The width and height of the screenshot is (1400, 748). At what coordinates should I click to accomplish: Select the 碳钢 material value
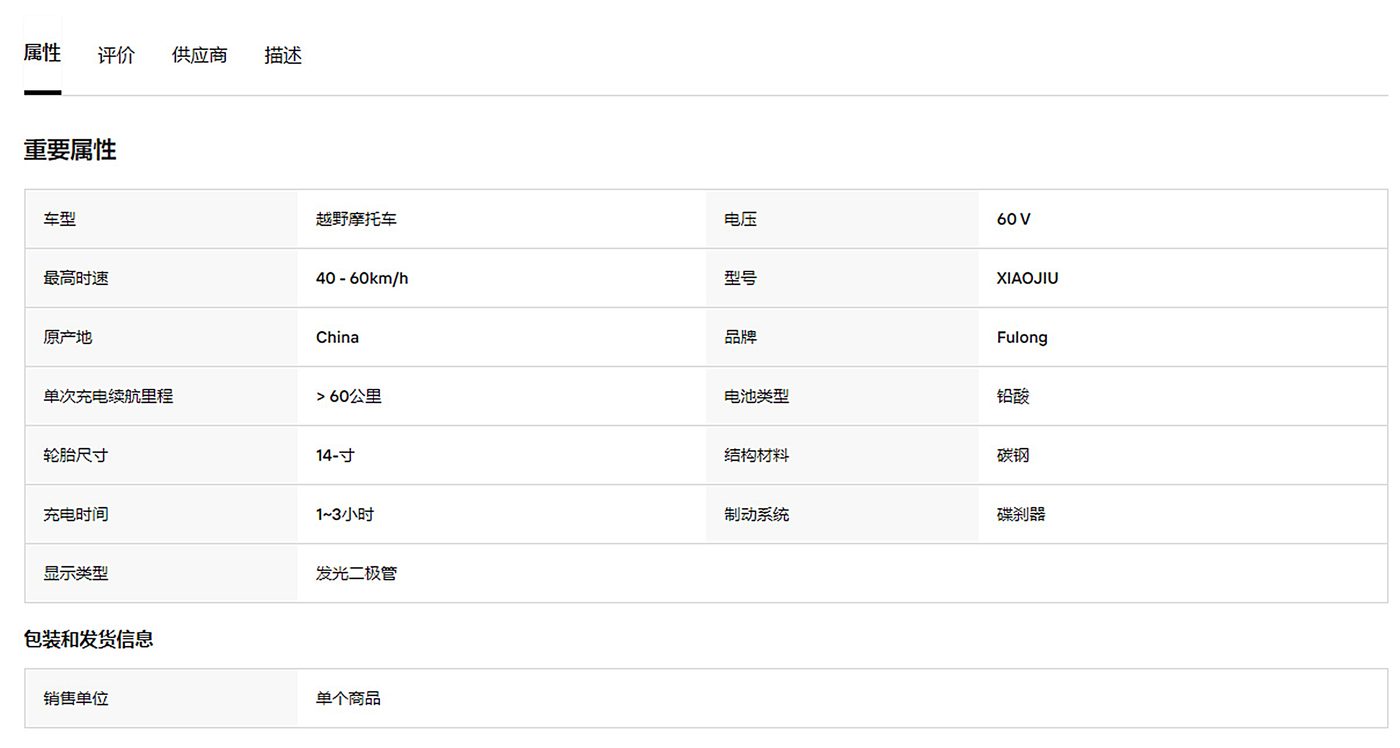point(1013,455)
